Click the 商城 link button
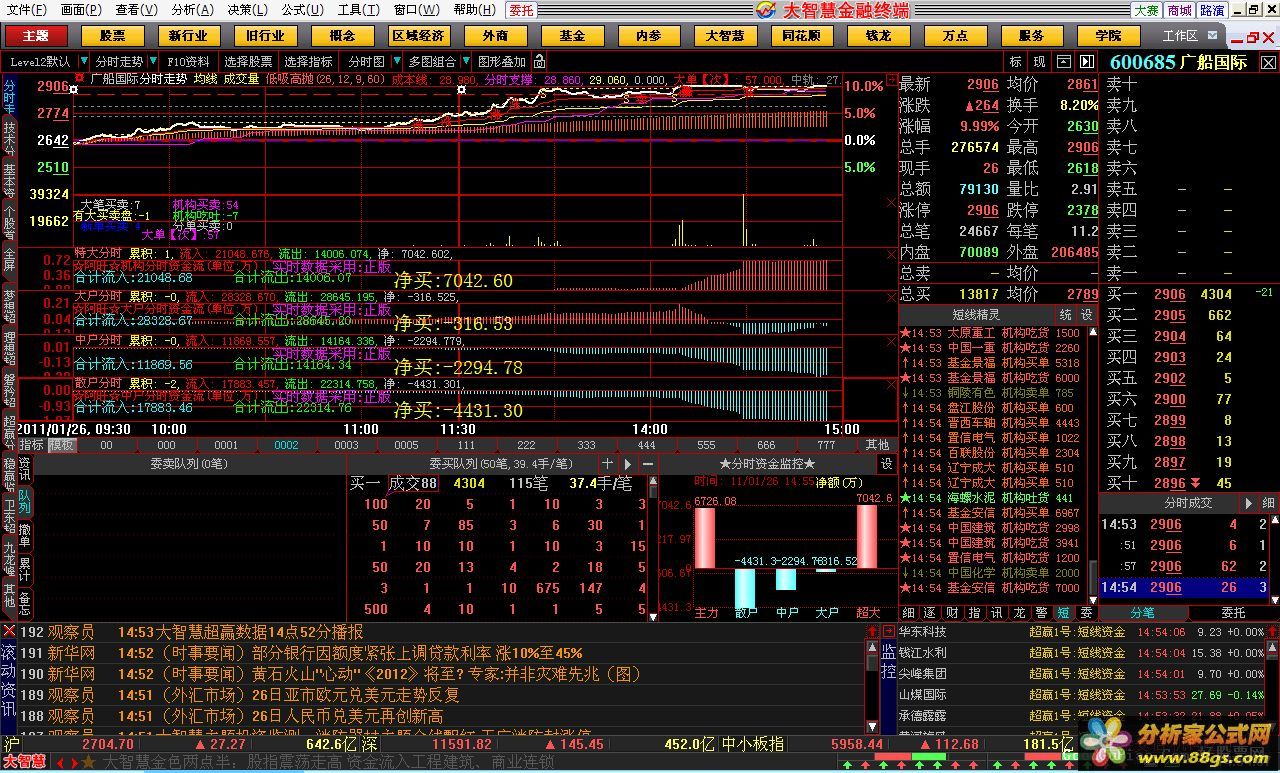 click(1179, 10)
